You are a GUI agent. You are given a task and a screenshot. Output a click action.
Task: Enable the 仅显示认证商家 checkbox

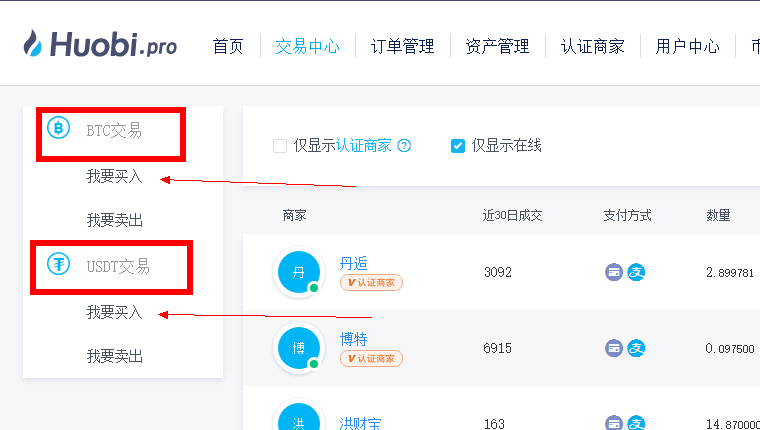[x=280, y=146]
